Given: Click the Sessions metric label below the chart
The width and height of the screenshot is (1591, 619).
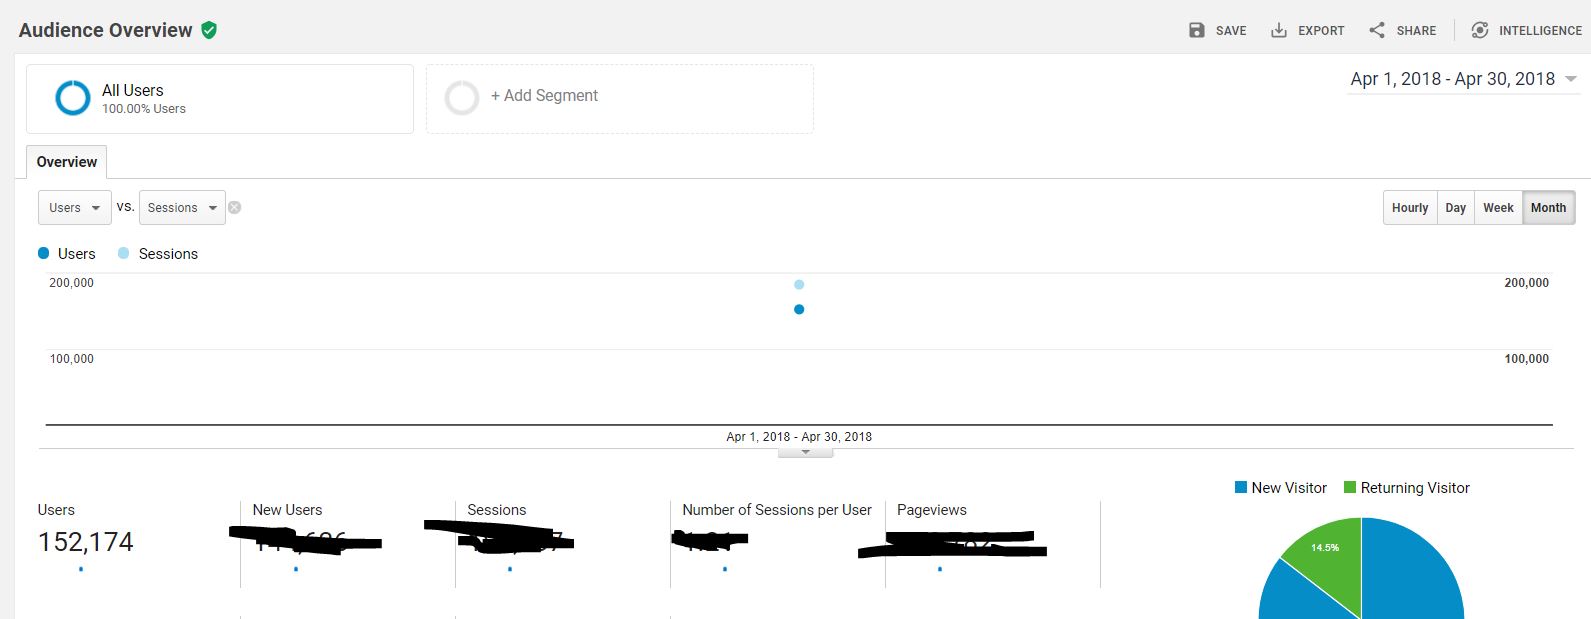Looking at the screenshot, I should click(497, 510).
